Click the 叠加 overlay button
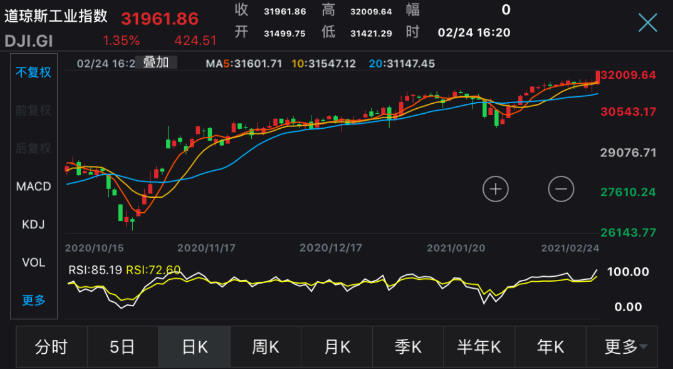 coord(156,63)
